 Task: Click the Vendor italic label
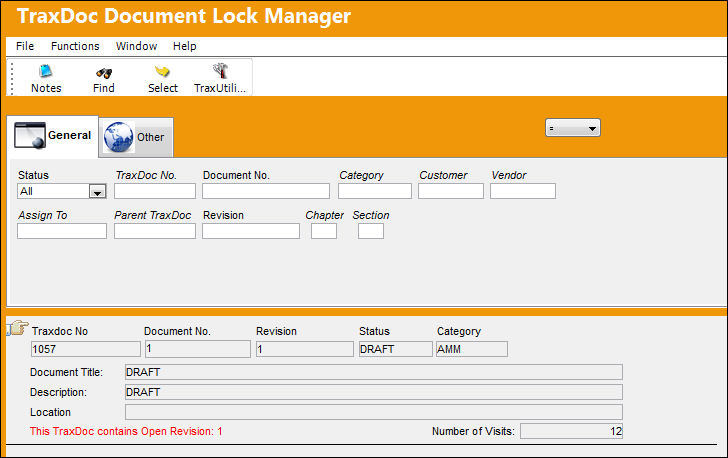[509, 175]
